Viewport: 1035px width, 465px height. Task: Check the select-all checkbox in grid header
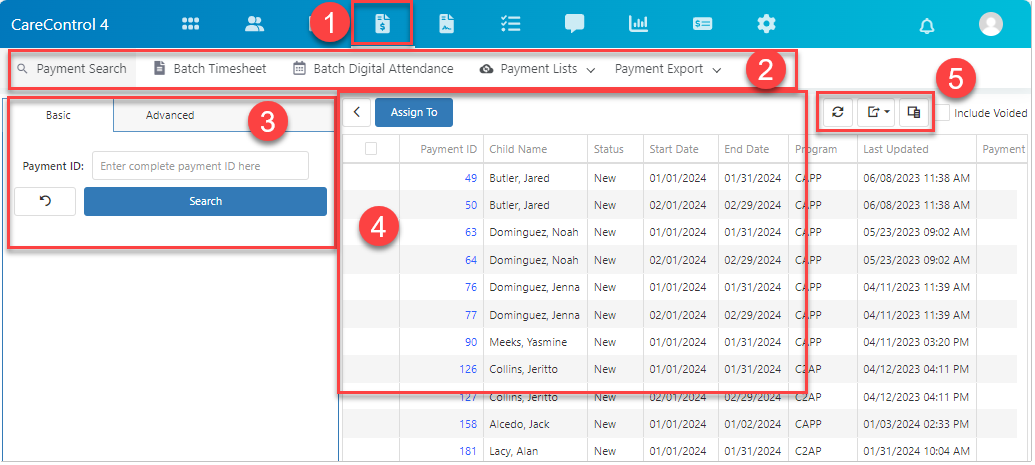point(371,149)
